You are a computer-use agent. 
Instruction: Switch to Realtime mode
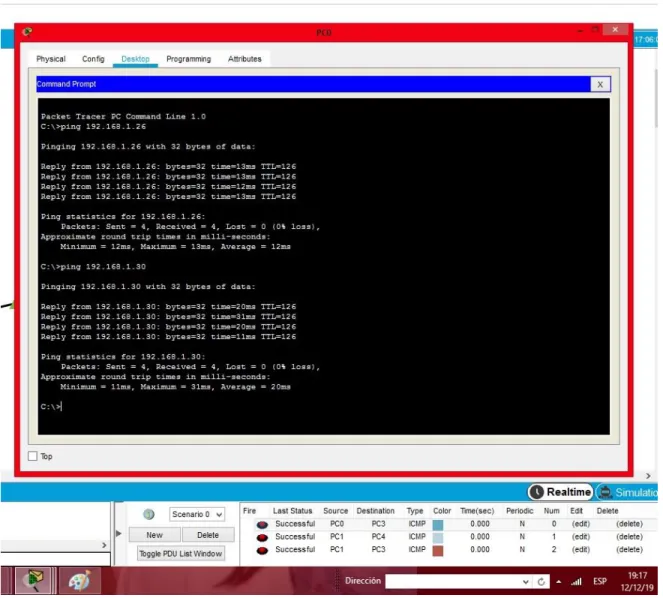tap(560, 492)
